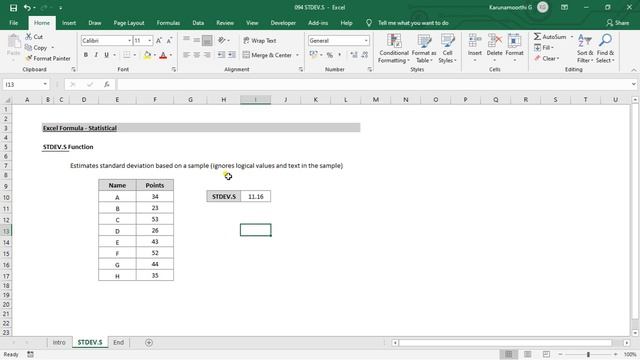The height and width of the screenshot is (360, 640).
Task: Click the Copy icon
Action: pyautogui.click(x=29, y=47)
